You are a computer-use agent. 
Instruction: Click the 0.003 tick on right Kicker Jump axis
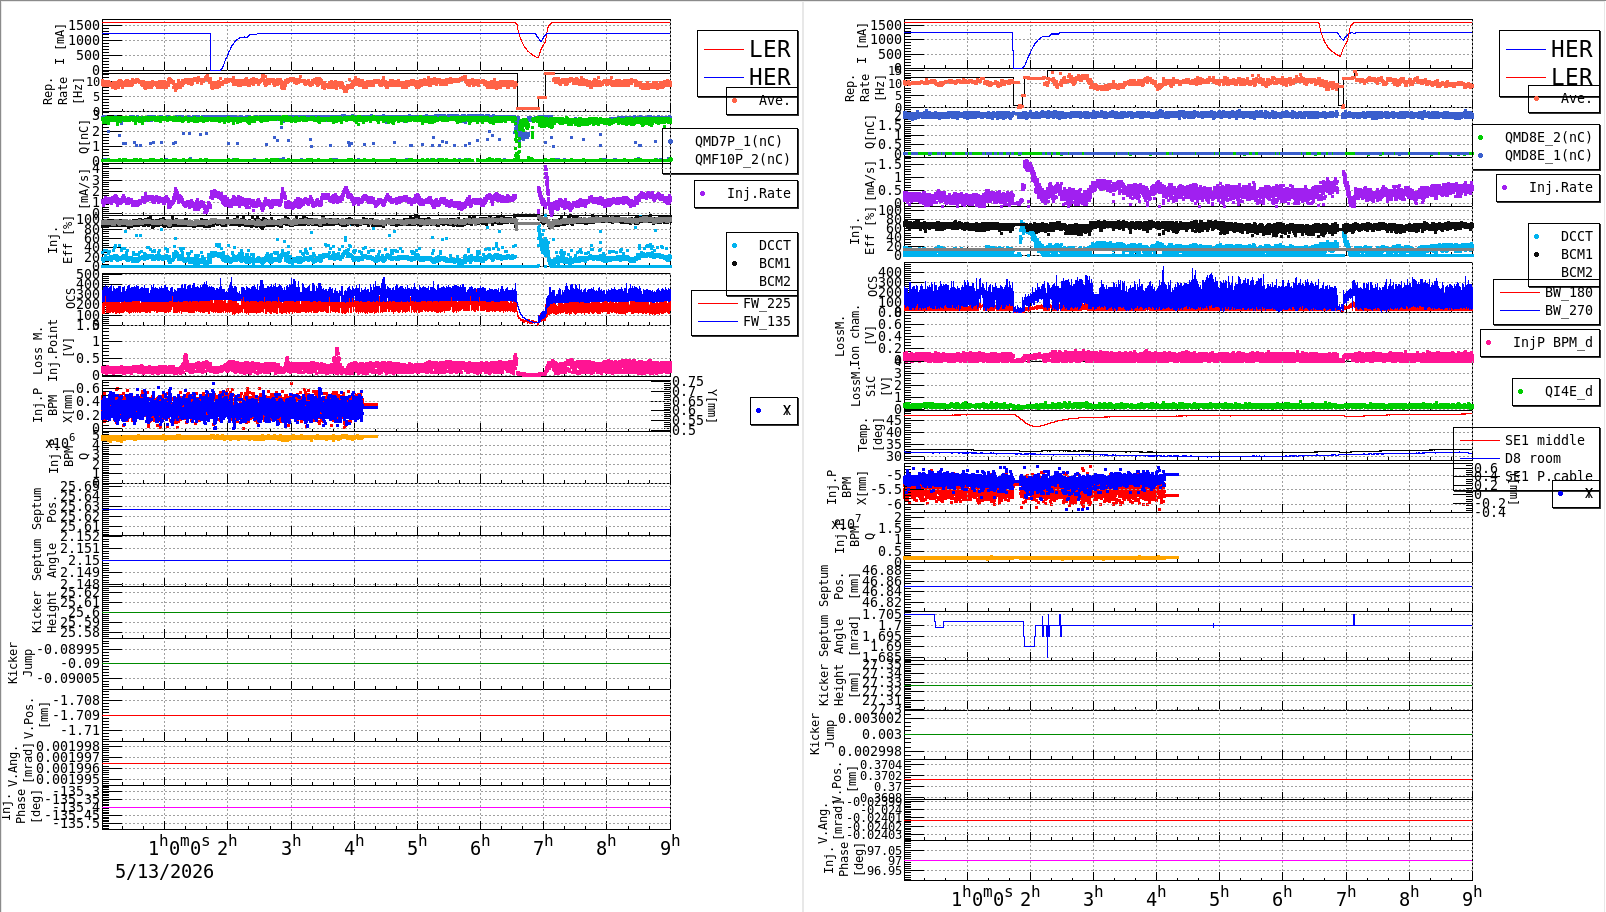880,734
